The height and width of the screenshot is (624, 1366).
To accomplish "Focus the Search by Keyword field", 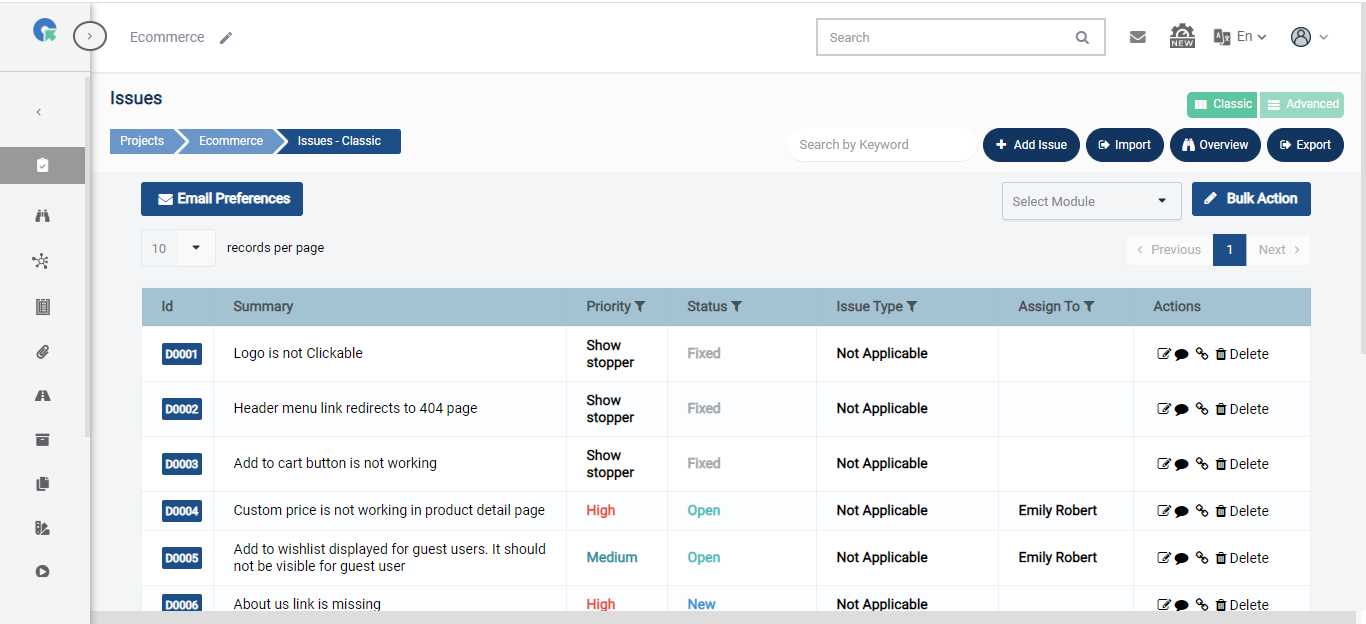I will [881, 145].
